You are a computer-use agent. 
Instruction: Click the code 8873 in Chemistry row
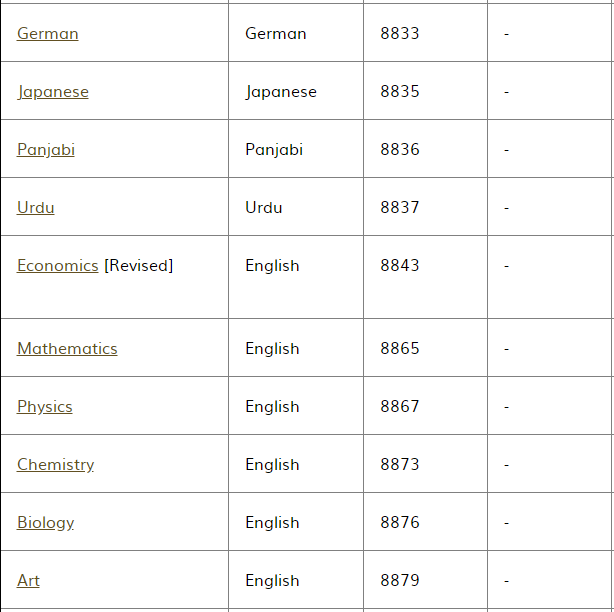(x=400, y=464)
